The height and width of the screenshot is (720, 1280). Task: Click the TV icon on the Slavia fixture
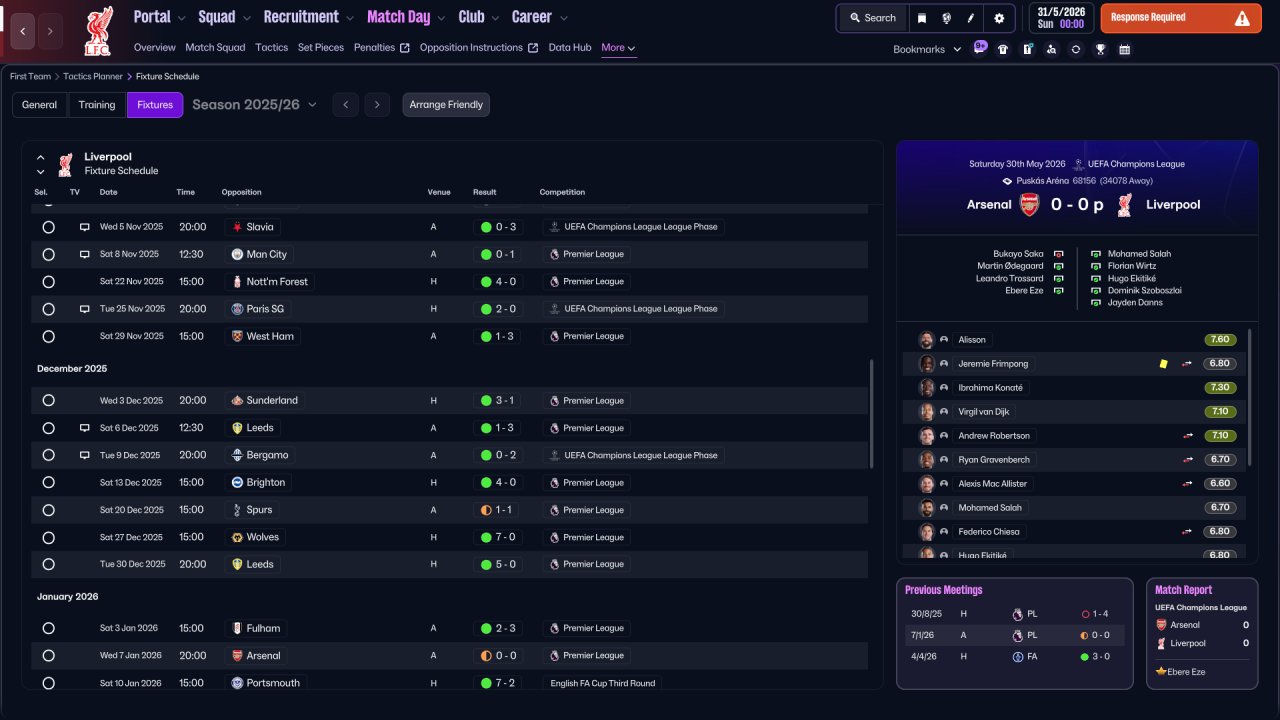pyautogui.click(x=85, y=227)
